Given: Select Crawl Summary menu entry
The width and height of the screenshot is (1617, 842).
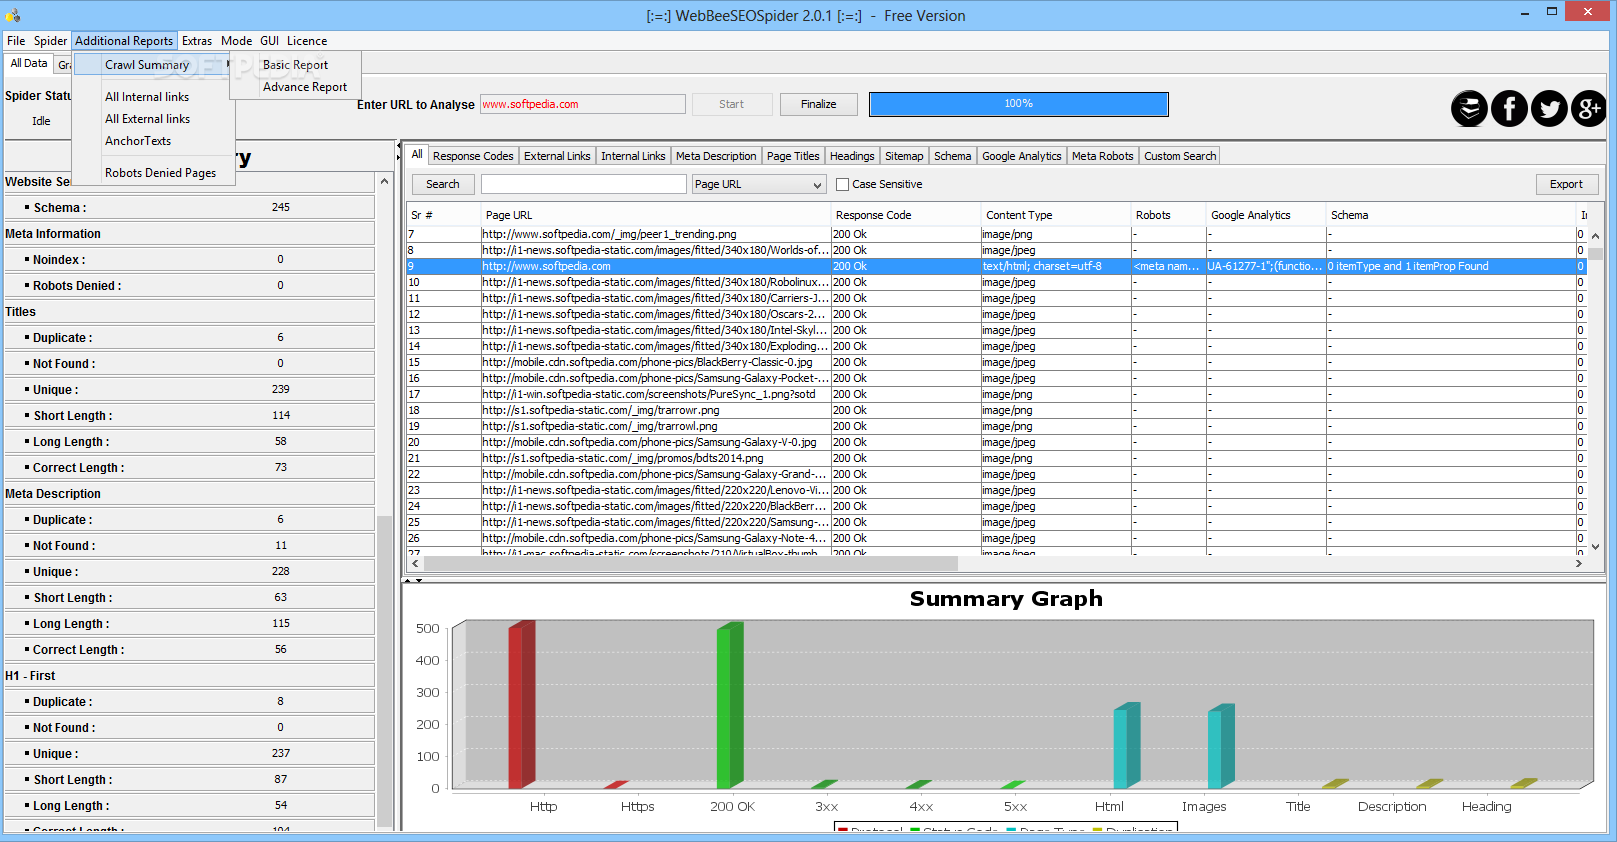Looking at the screenshot, I should coord(154,65).
